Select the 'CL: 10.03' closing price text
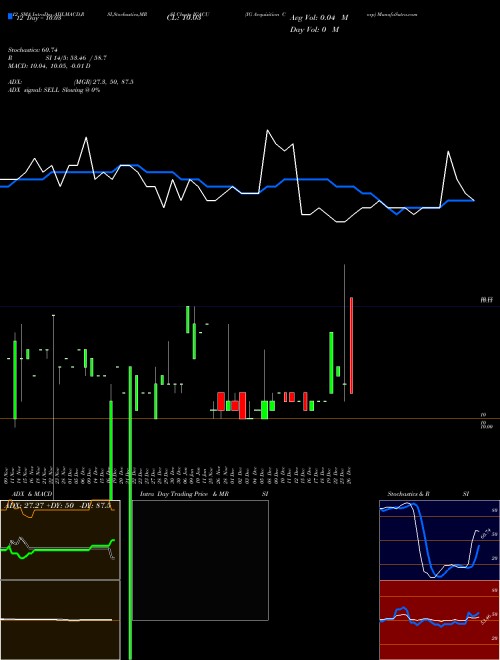Screen dimensions: 500x660 (184, 18)
